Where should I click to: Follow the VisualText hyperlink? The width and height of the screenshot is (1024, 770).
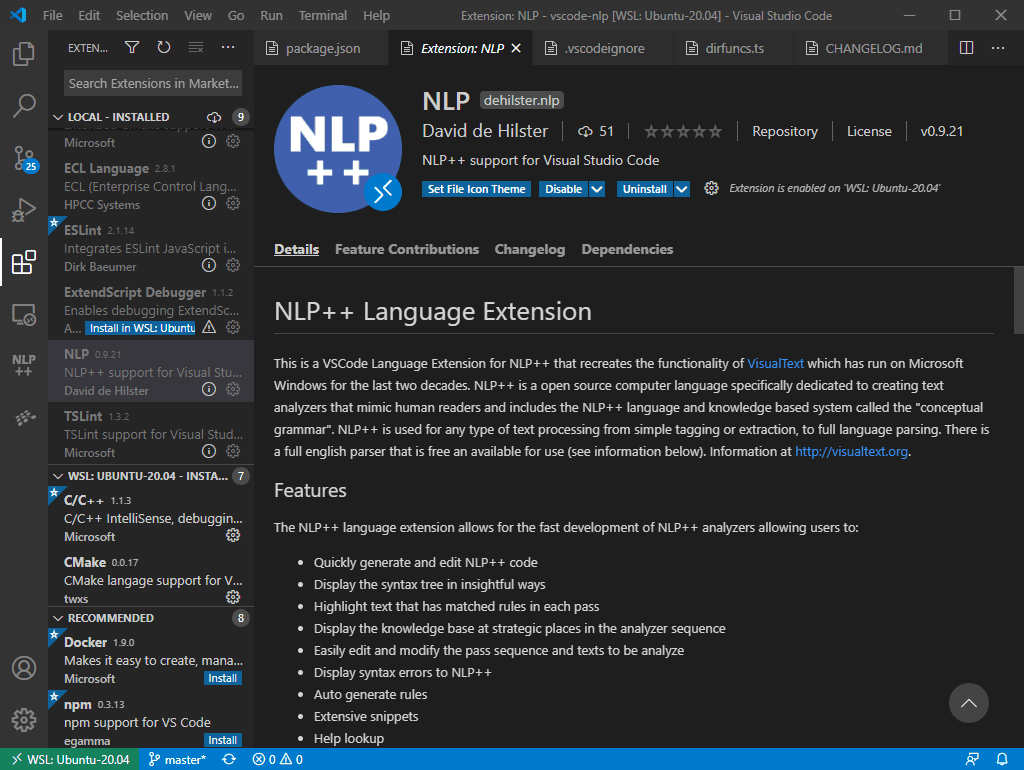pyautogui.click(x=775, y=363)
